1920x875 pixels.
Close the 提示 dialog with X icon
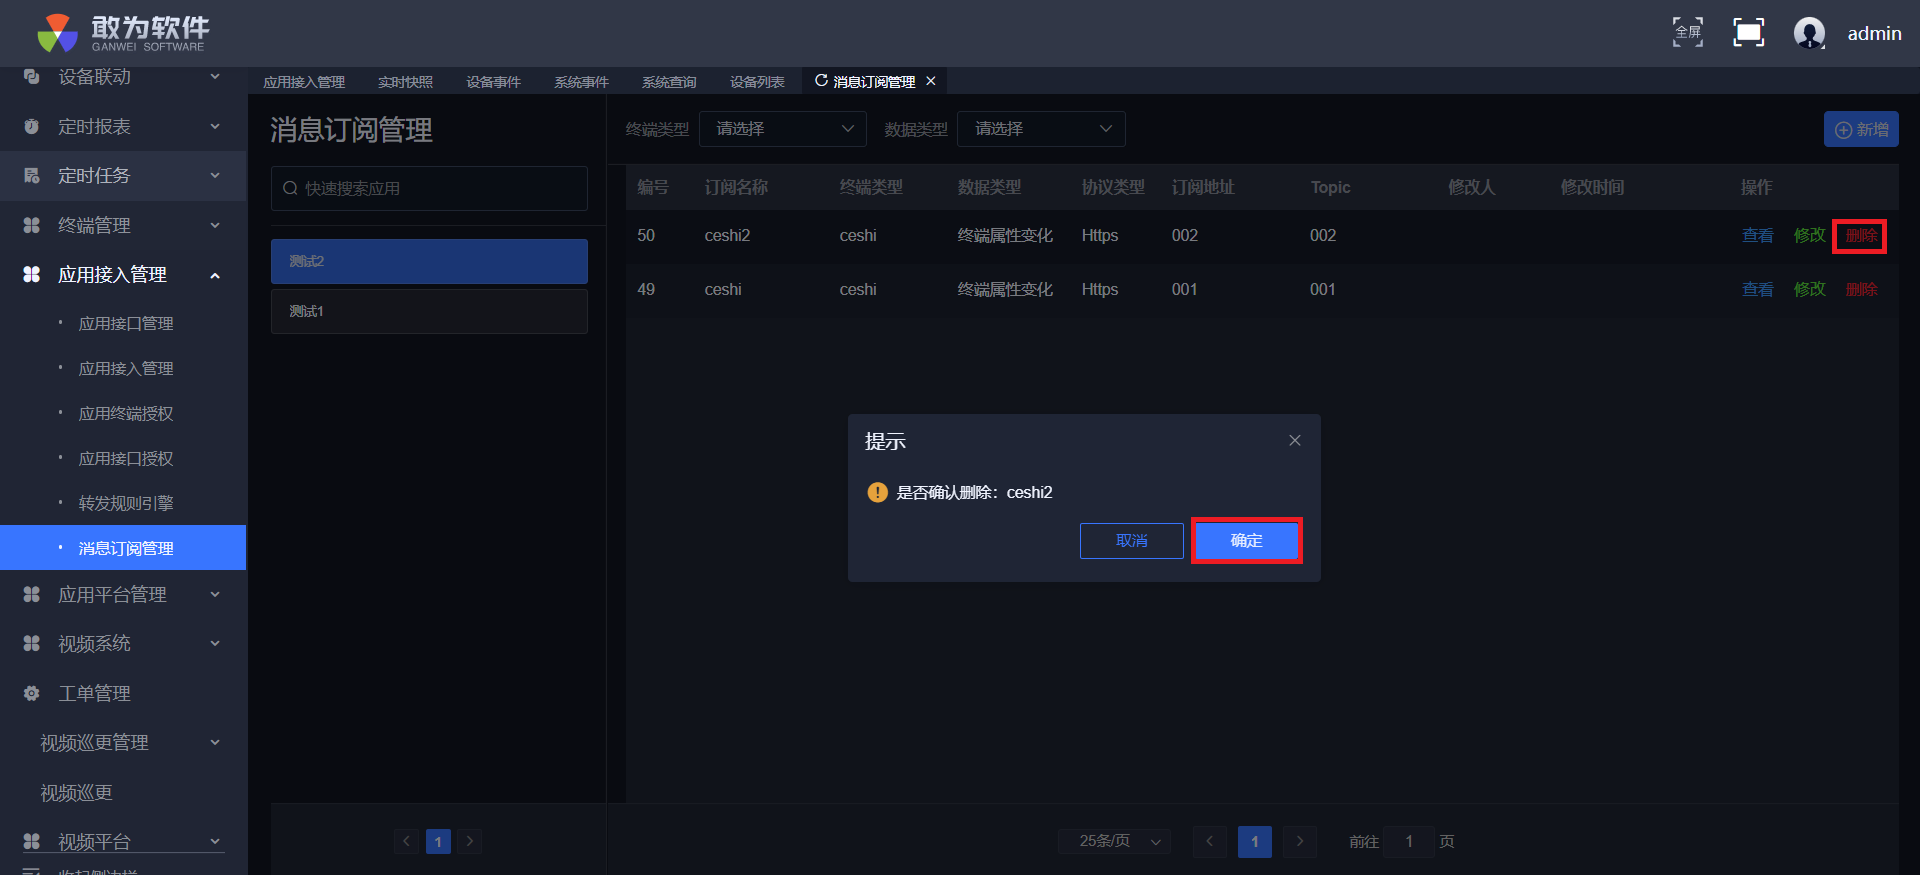[x=1295, y=441]
